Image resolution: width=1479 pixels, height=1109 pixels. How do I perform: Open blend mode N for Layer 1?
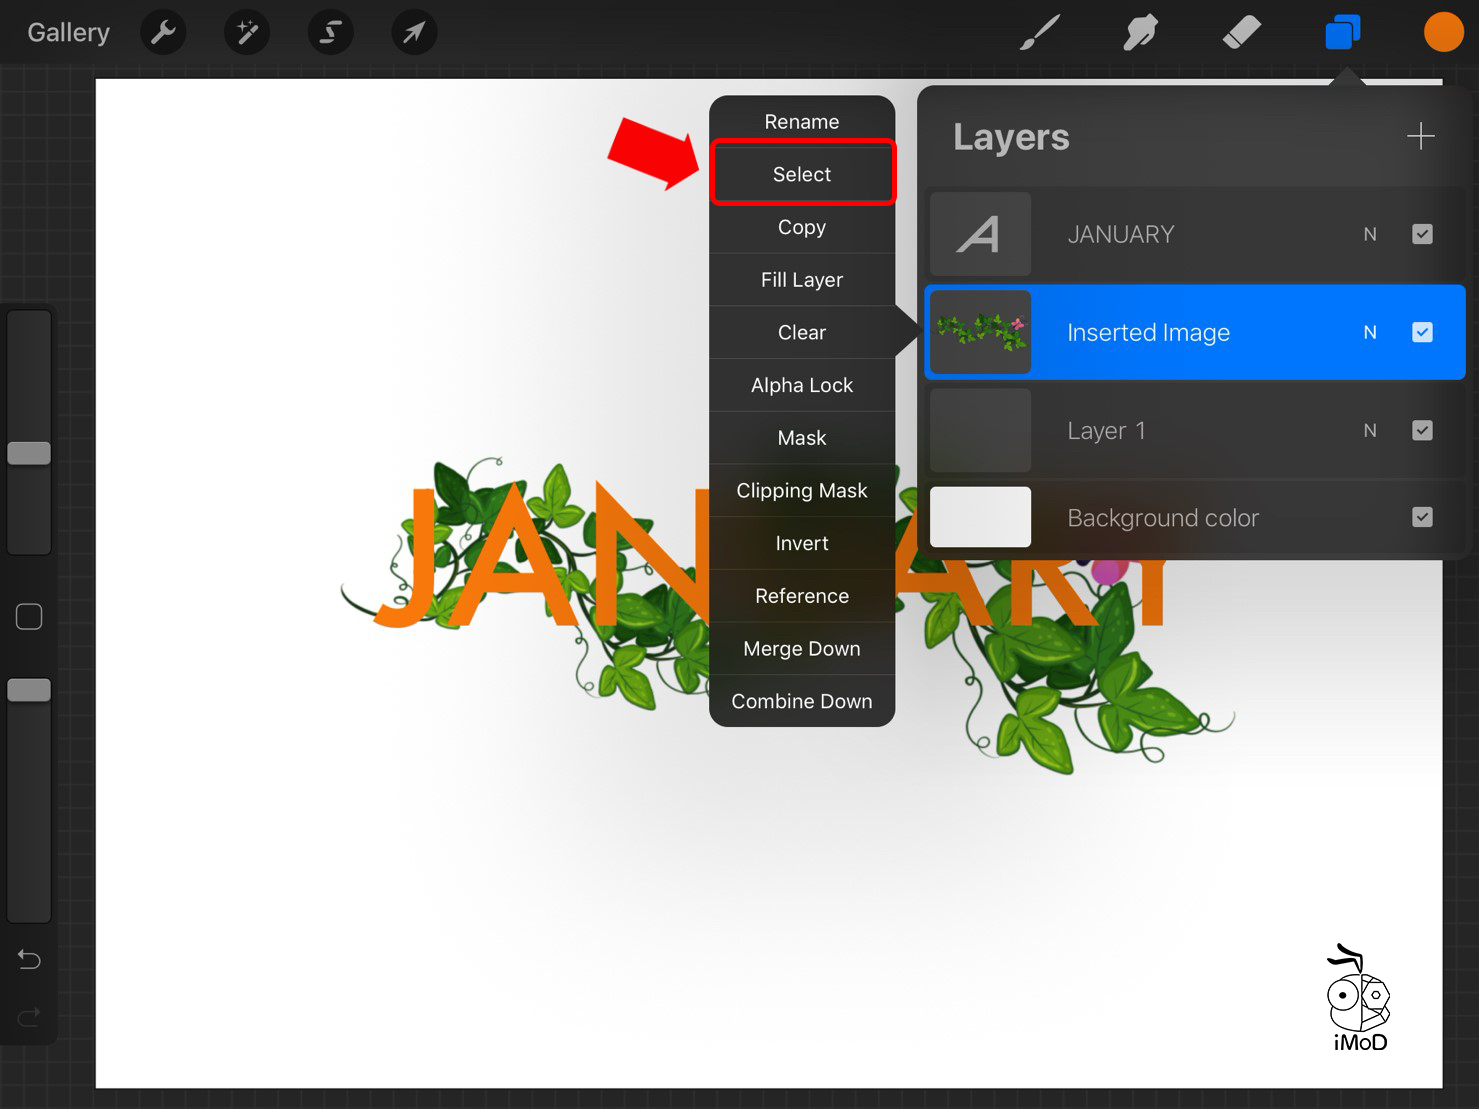coord(1370,430)
